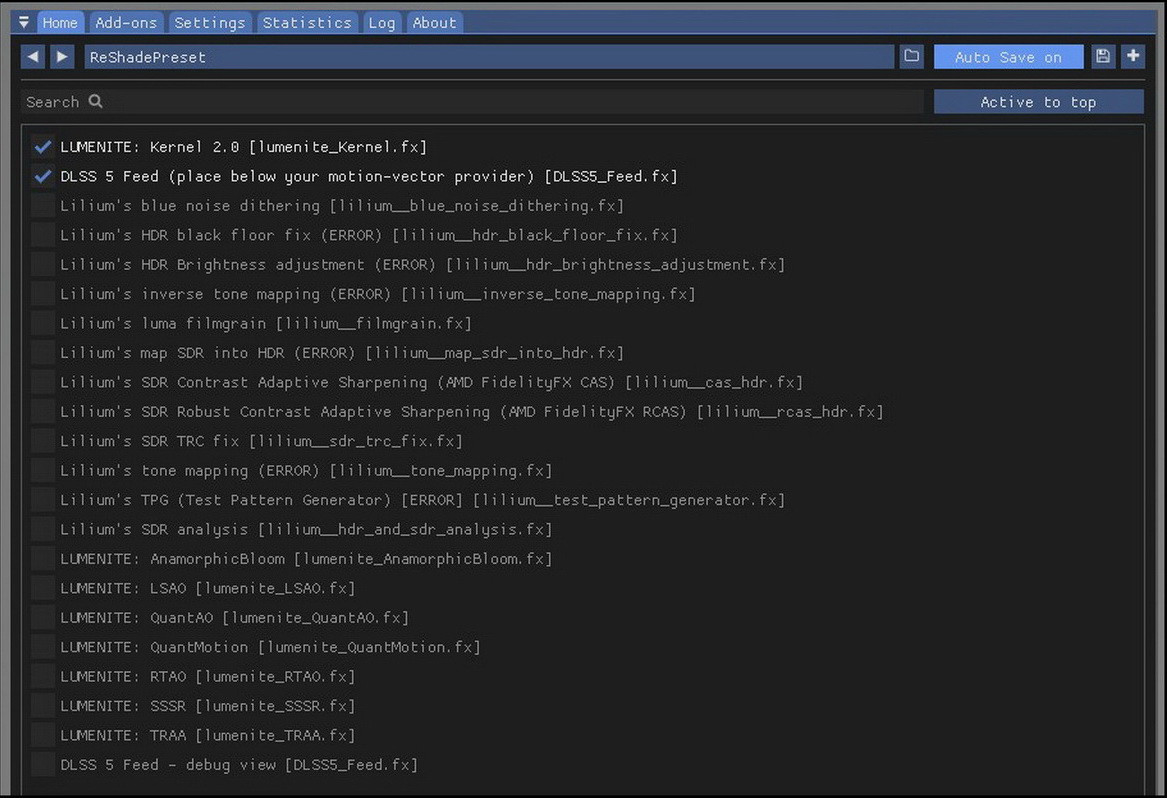Enable LUMENITE: SSSR checkbox
This screenshot has height=798, width=1167.
[x=43, y=706]
